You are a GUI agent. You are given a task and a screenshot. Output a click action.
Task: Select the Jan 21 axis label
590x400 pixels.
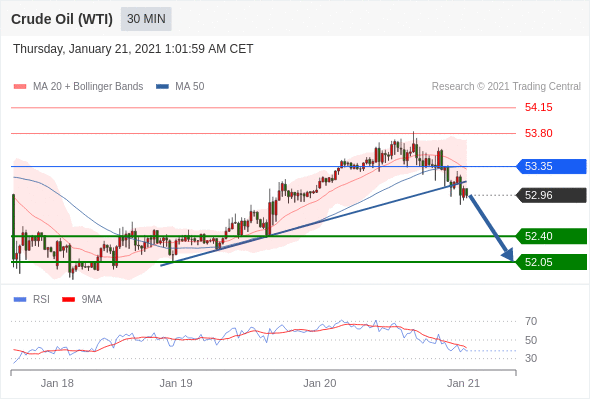463,383
